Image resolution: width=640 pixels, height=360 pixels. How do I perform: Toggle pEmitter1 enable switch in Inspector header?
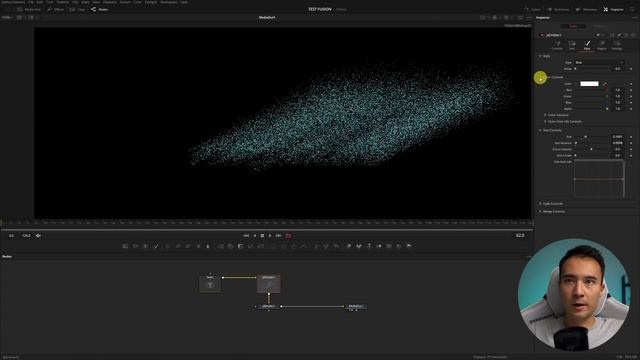[x=542, y=35]
